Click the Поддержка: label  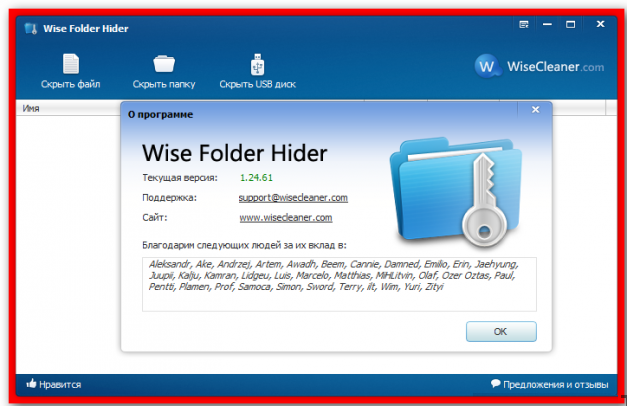170,198
